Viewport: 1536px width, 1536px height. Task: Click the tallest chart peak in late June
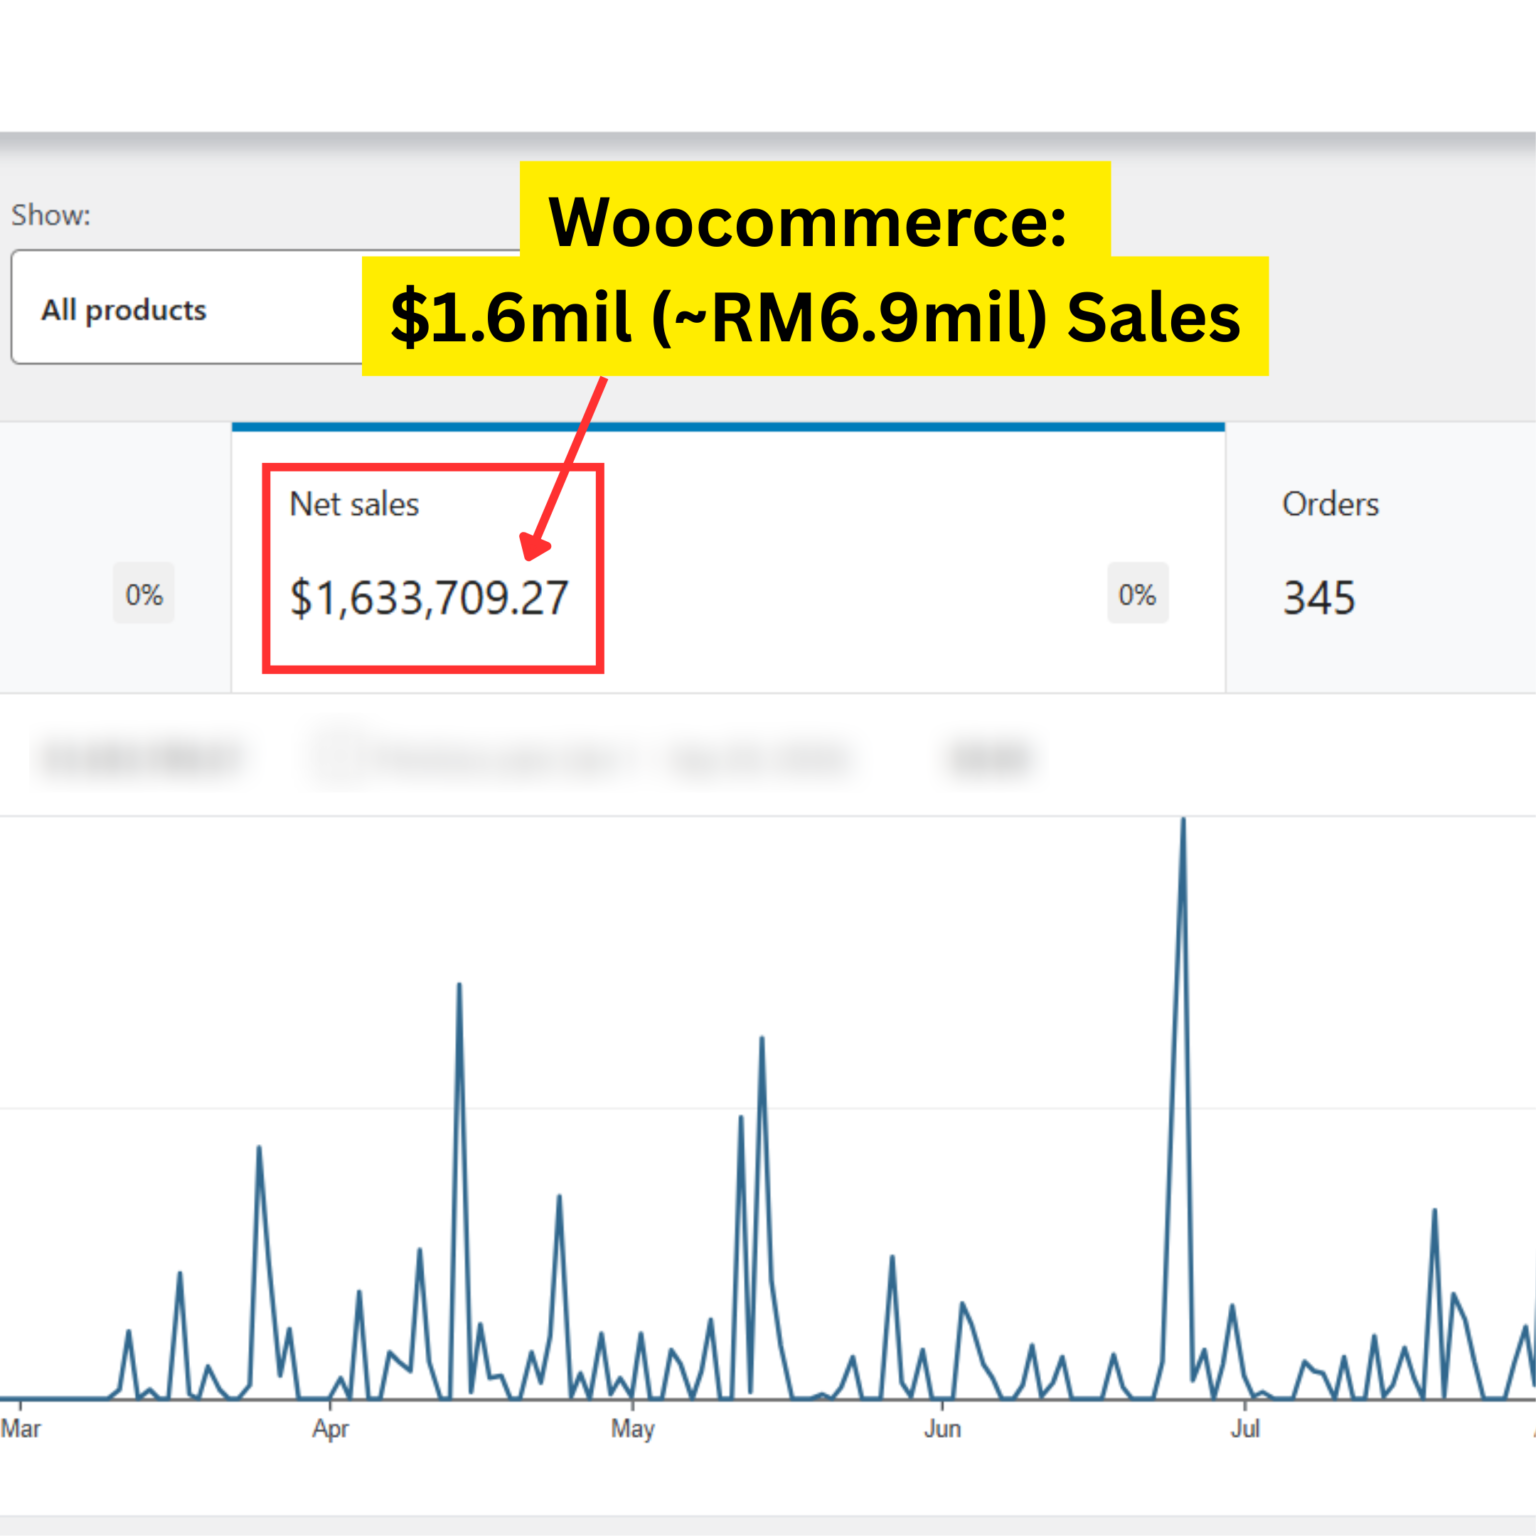pos(1183,822)
